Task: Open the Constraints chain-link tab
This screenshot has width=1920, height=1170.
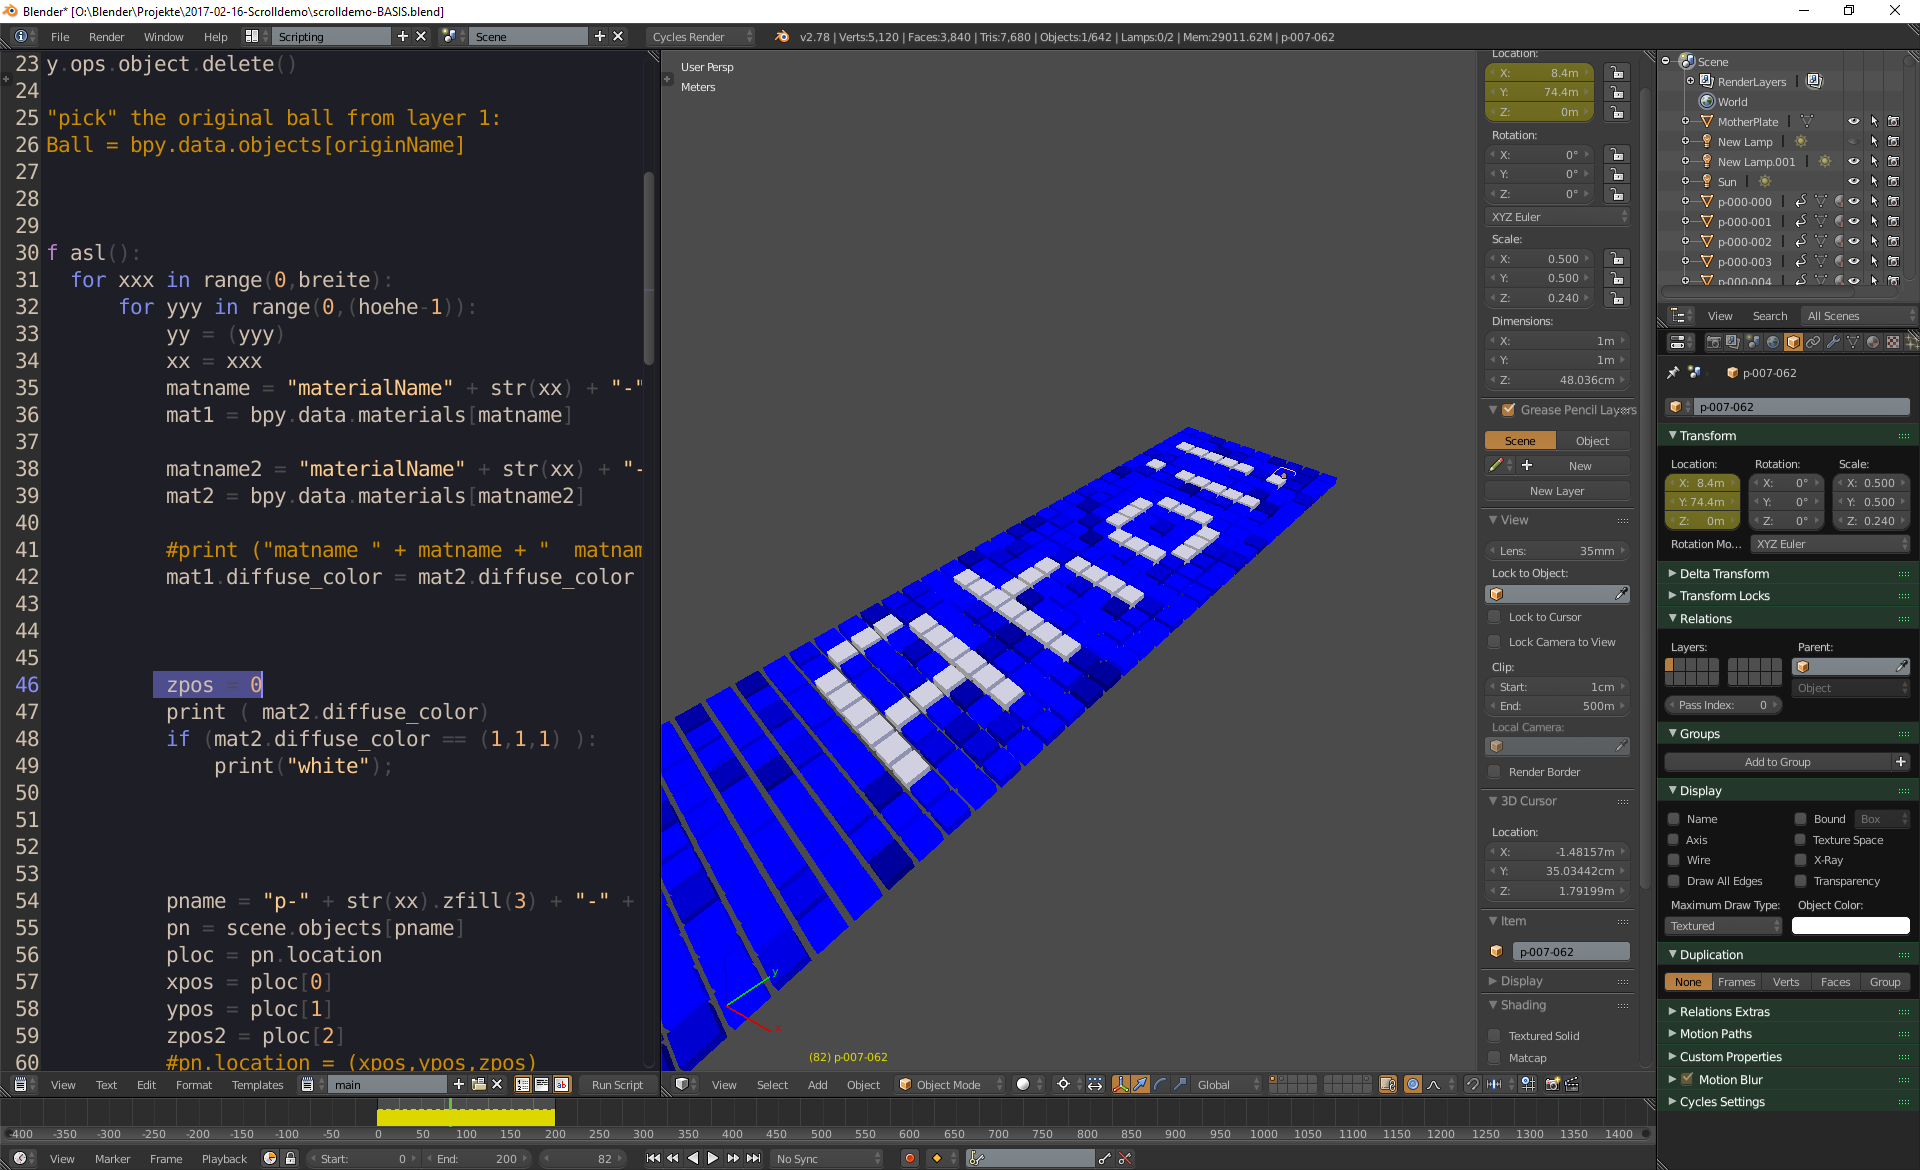Action: [x=1813, y=342]
